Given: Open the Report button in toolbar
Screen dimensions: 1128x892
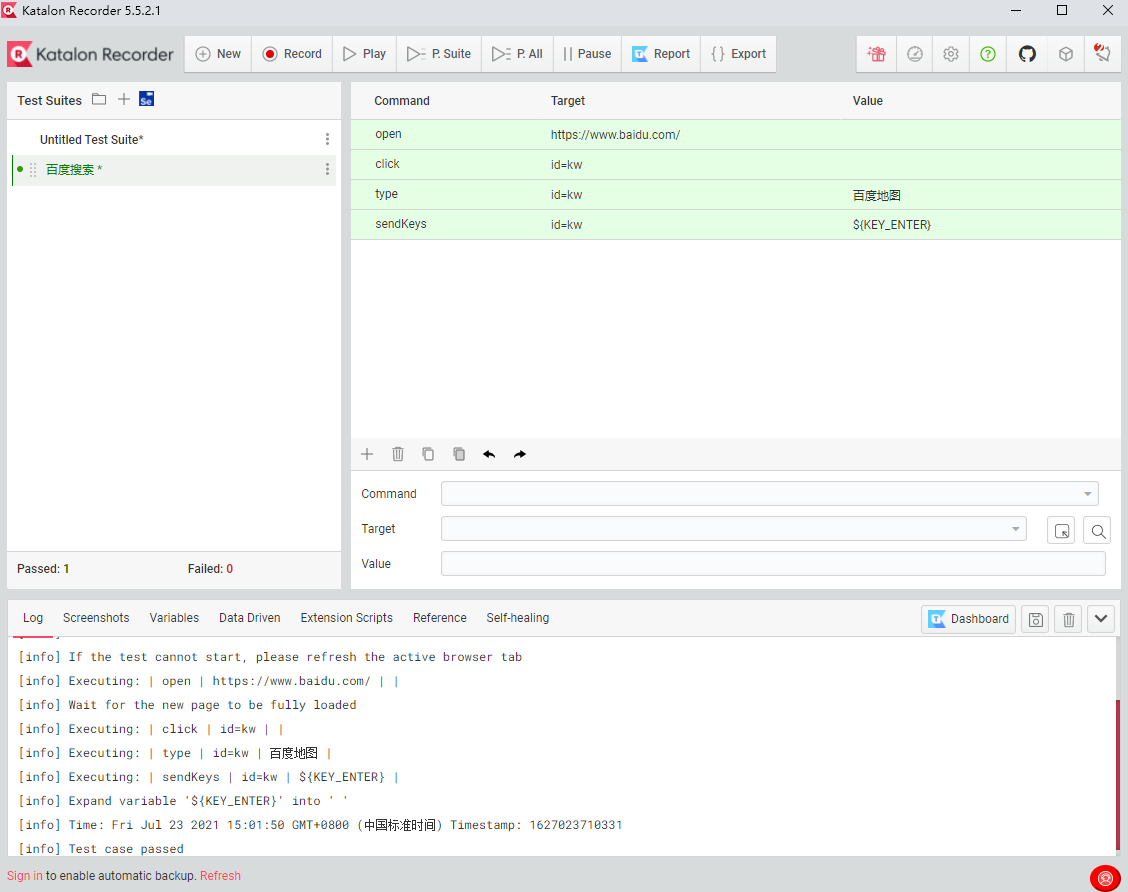Looking at the screenshot, I should 660,54.
